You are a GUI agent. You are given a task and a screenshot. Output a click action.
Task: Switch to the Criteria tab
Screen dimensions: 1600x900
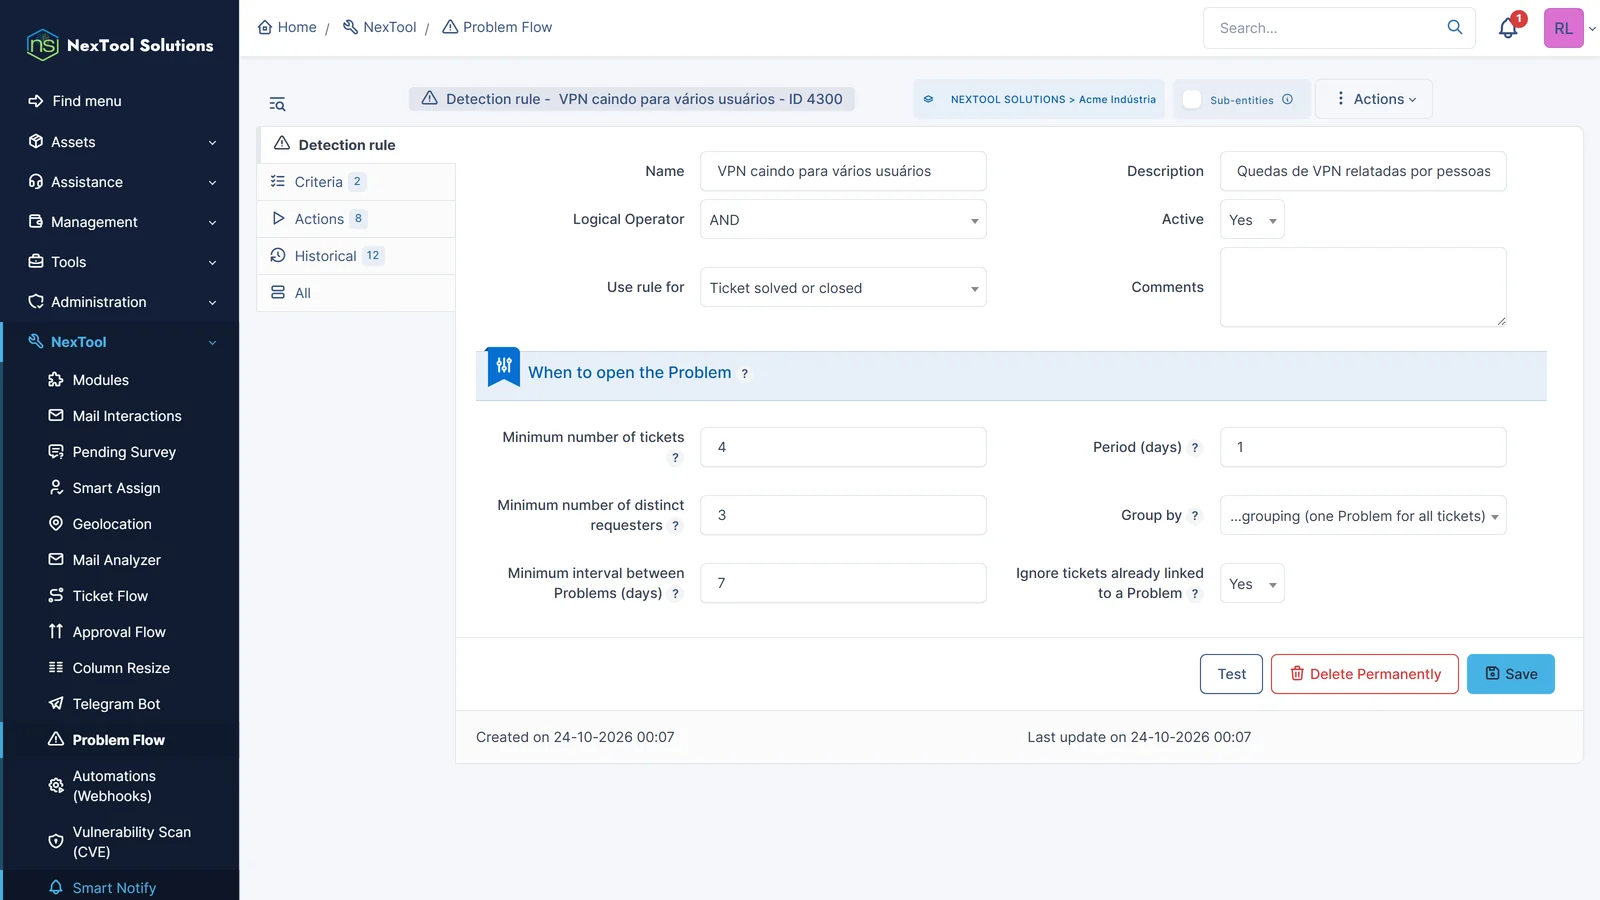[x=356, y=182]
